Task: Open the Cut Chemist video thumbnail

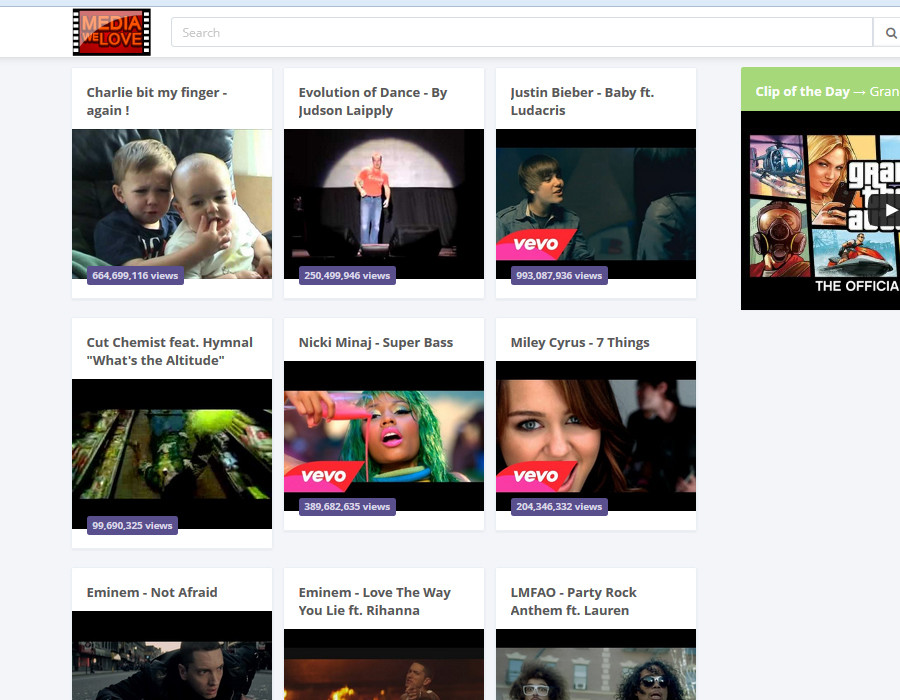Action: point(172,453)
